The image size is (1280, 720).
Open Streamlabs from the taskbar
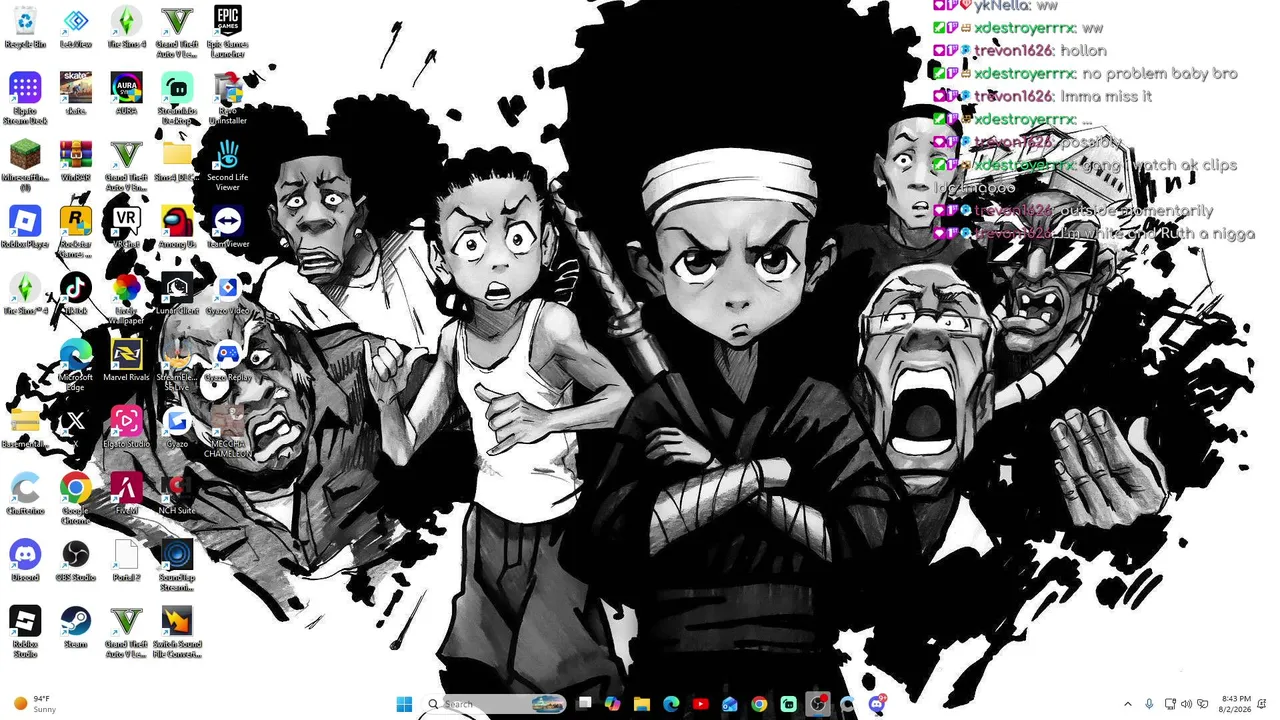tap(788, 704)
